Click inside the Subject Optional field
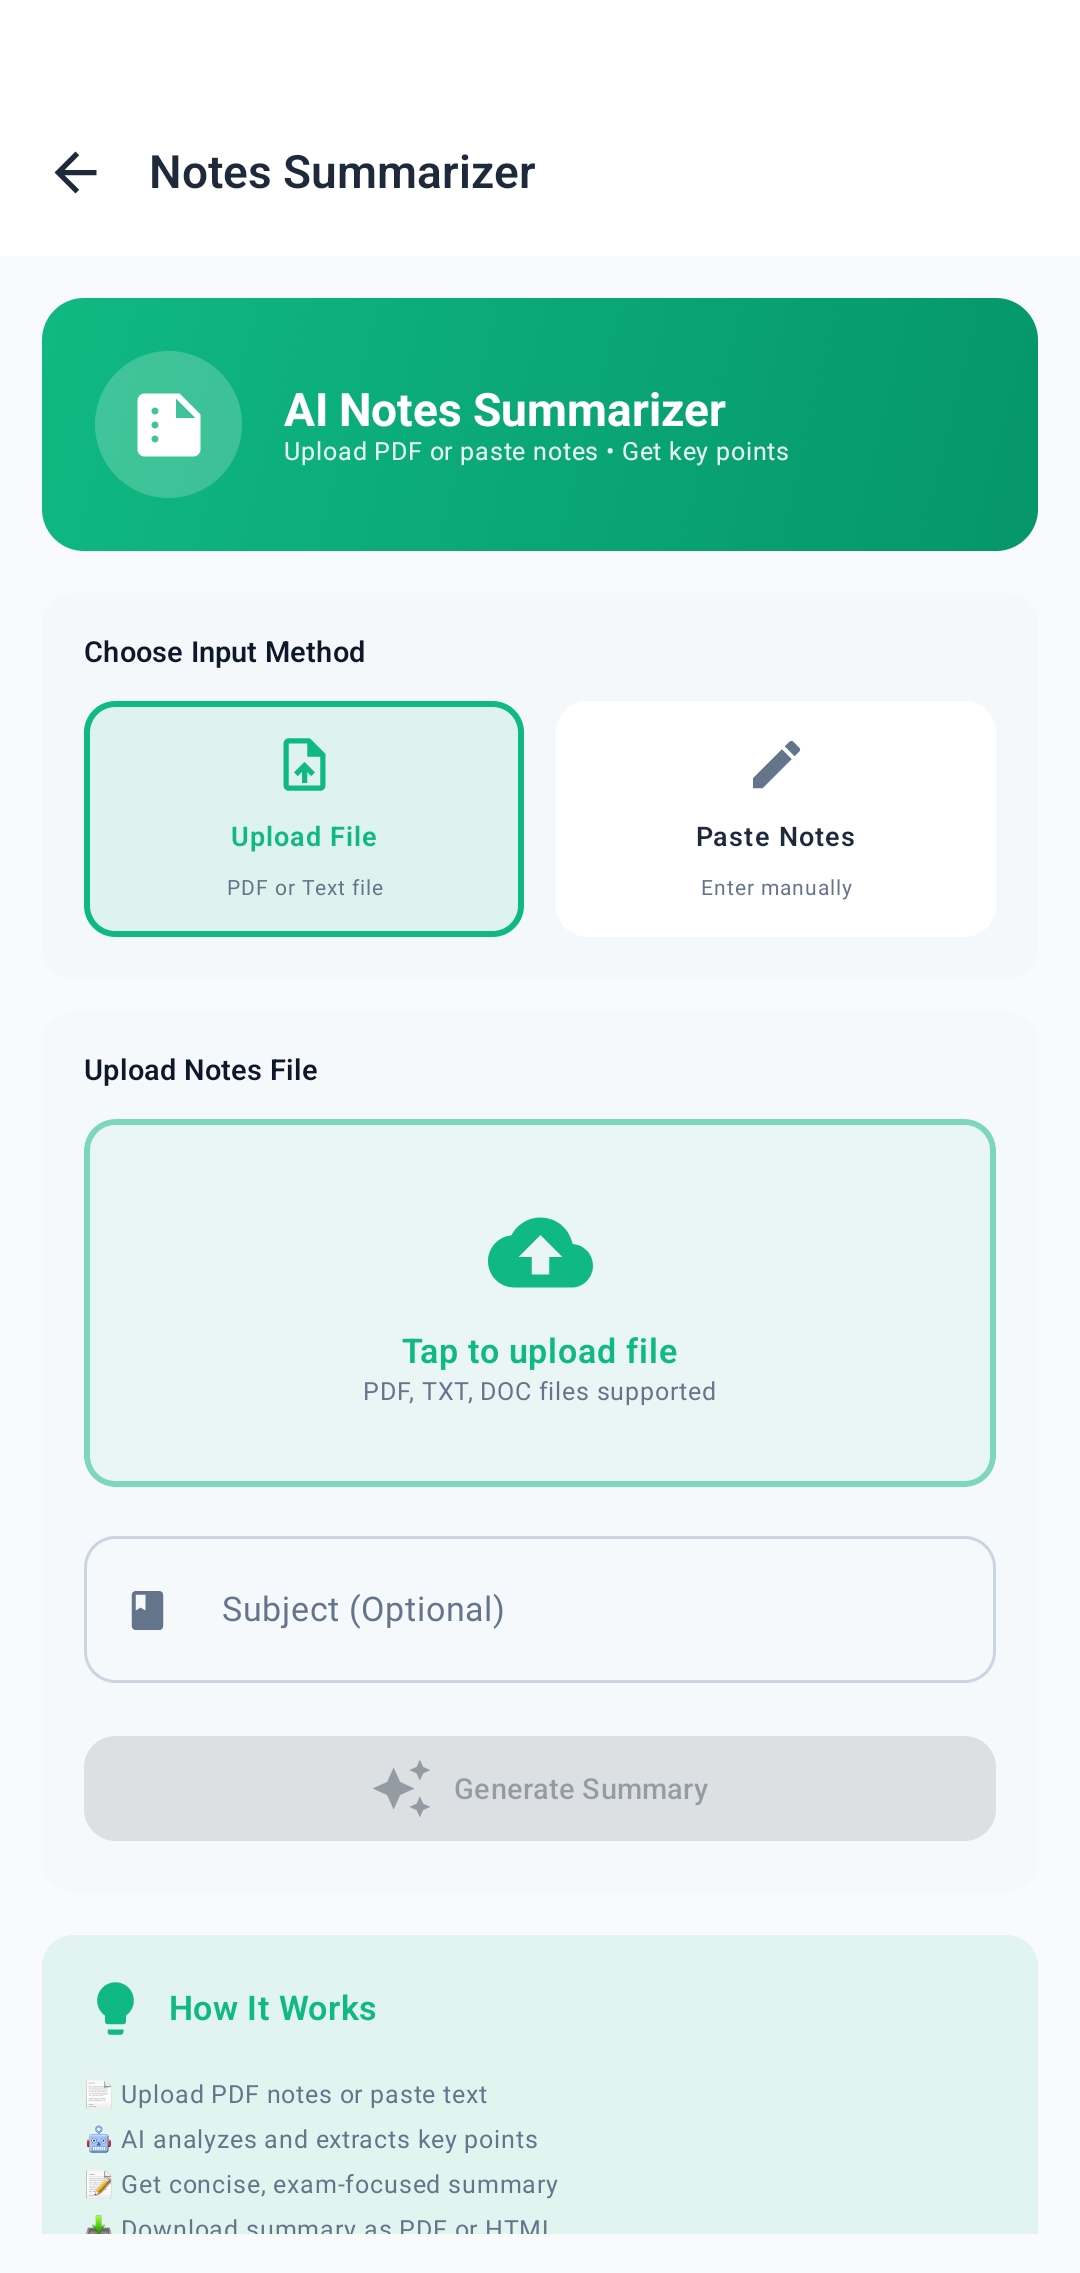 pos(540,1608)
